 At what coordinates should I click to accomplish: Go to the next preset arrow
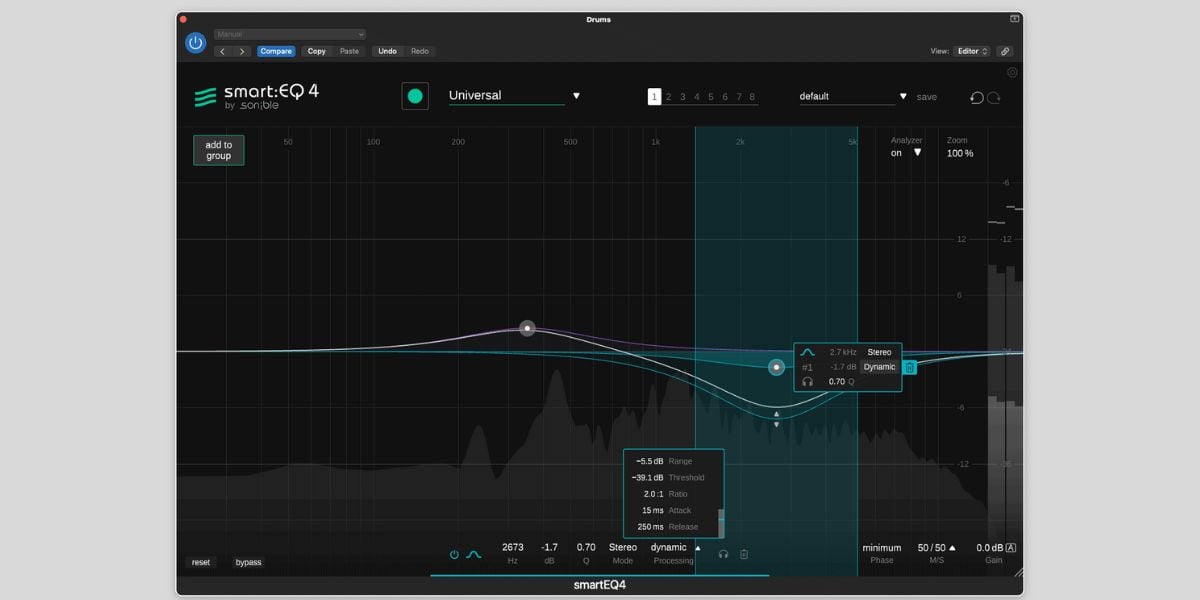pos(242,51)
